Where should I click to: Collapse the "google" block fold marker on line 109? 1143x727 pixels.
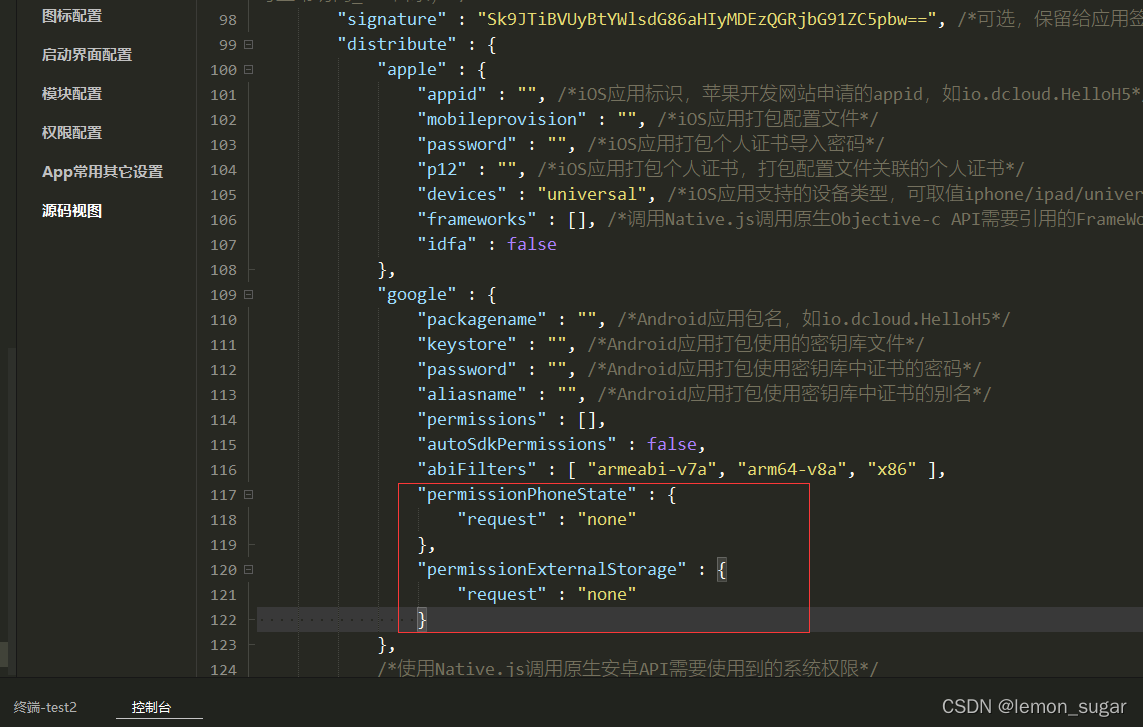249,295
